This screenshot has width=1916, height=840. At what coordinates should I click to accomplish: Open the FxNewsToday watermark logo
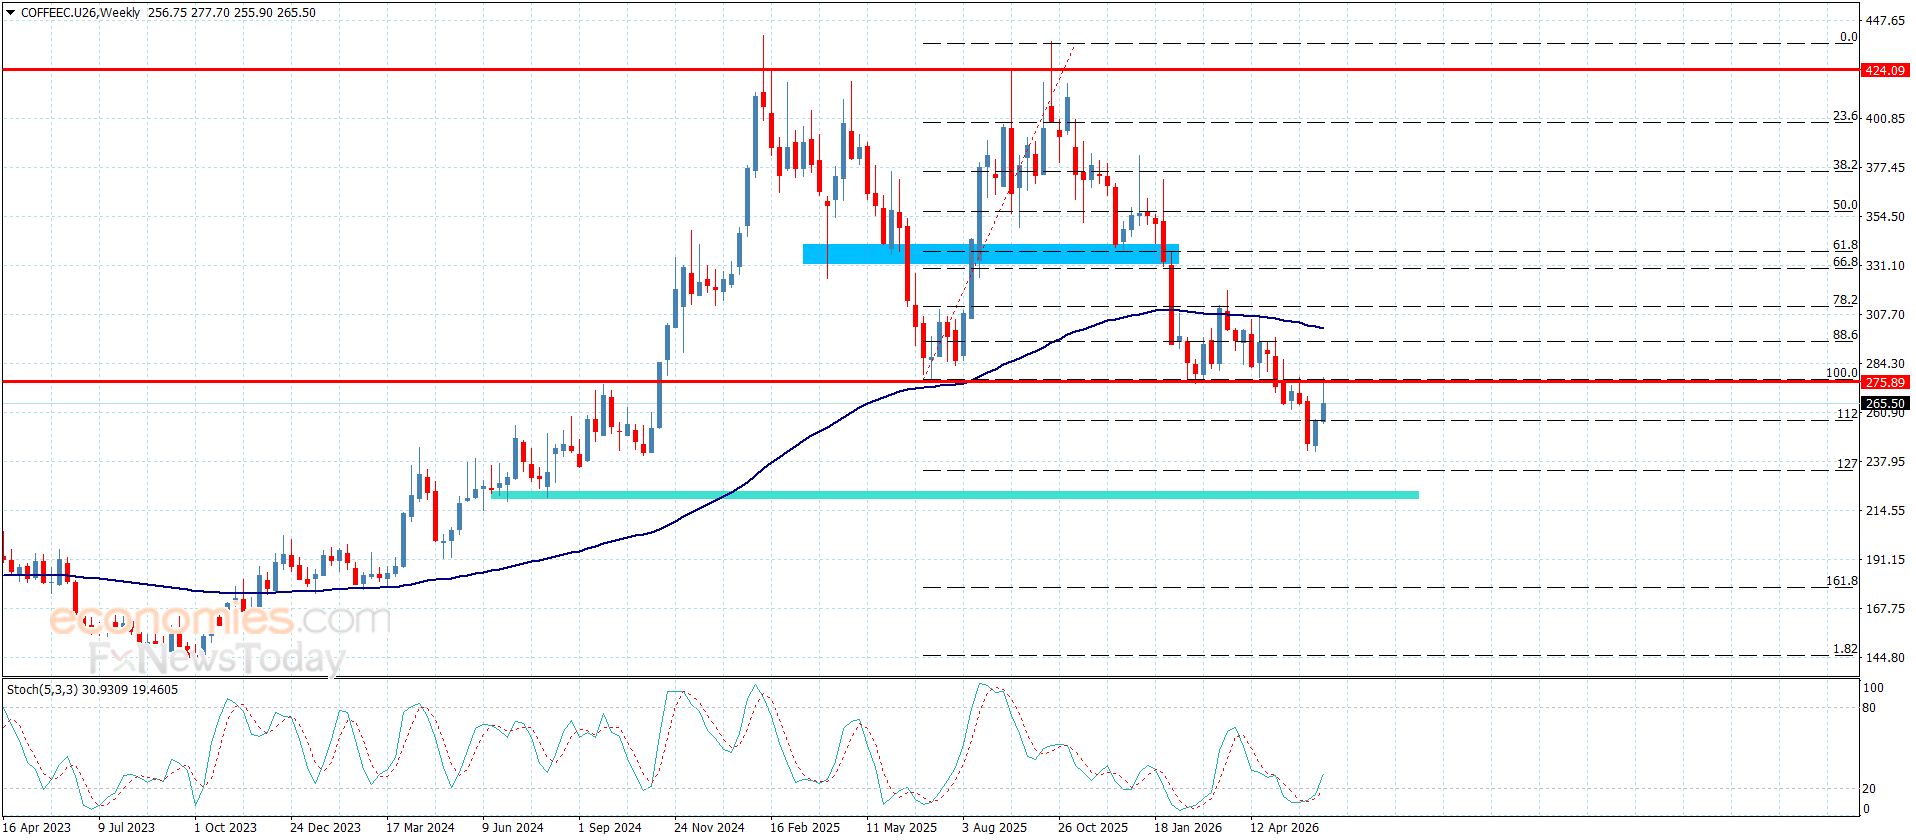(x=216, y=659)
